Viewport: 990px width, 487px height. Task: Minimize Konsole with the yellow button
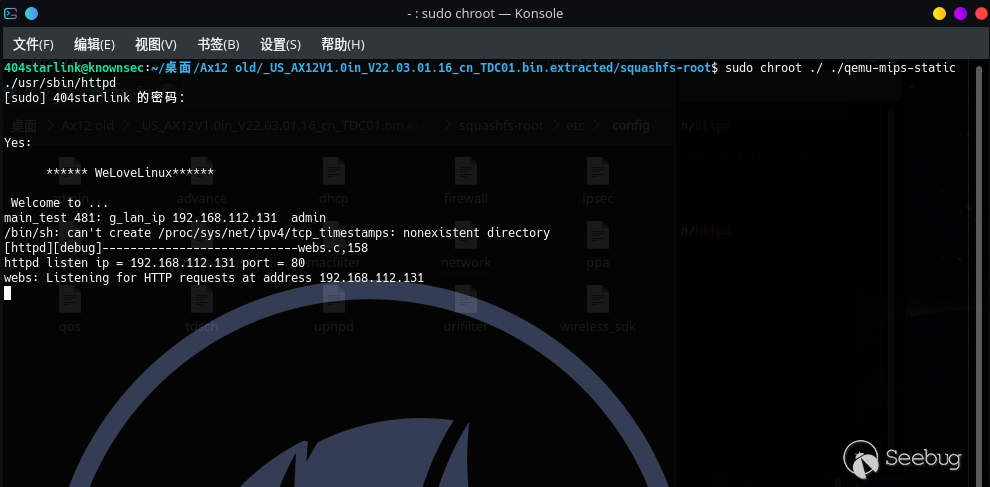click(x=939, y=13)
